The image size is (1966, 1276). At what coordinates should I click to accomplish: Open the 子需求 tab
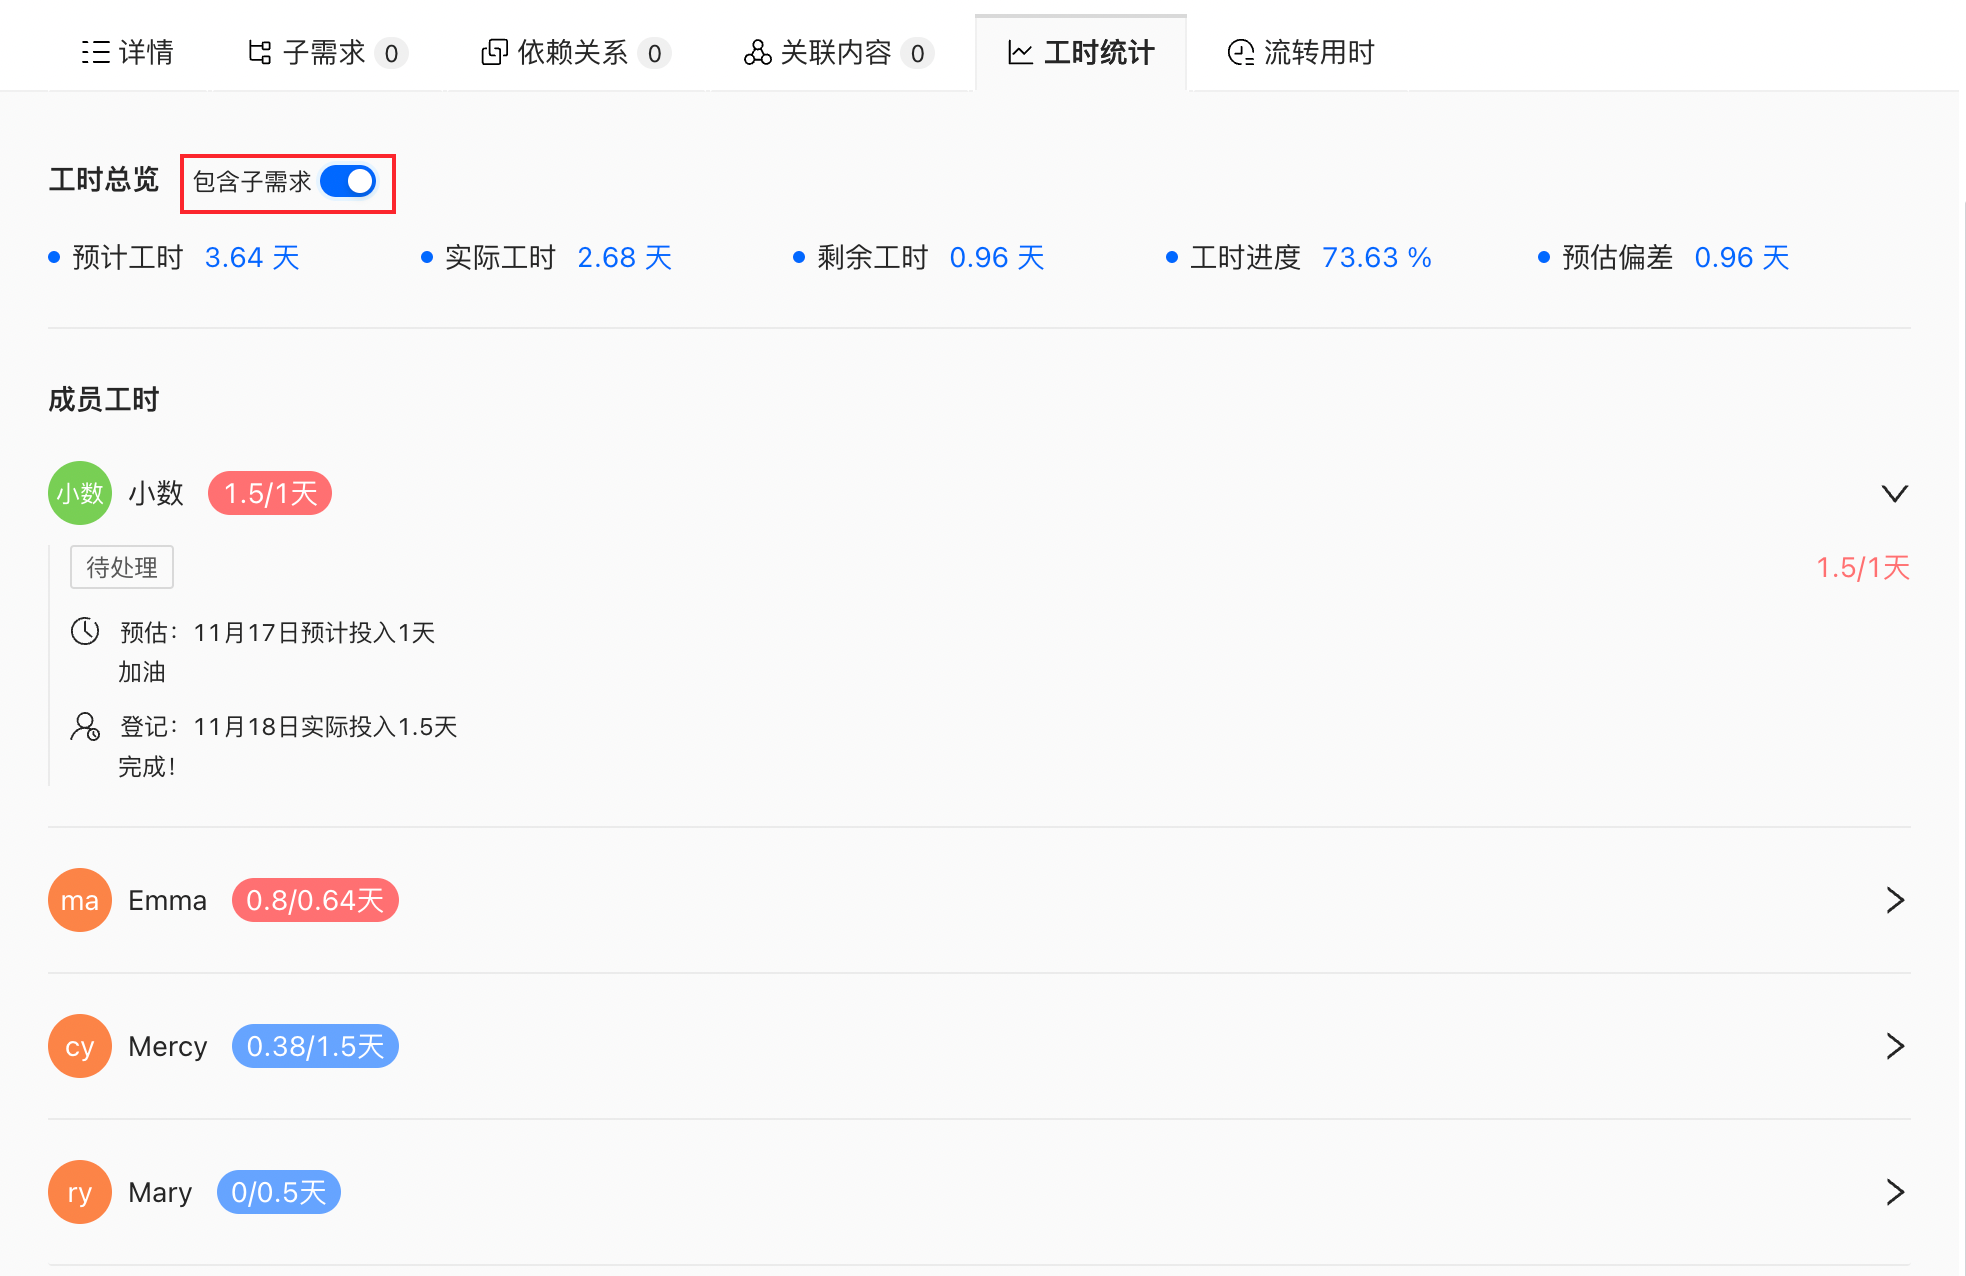click(x=324, y=52)
